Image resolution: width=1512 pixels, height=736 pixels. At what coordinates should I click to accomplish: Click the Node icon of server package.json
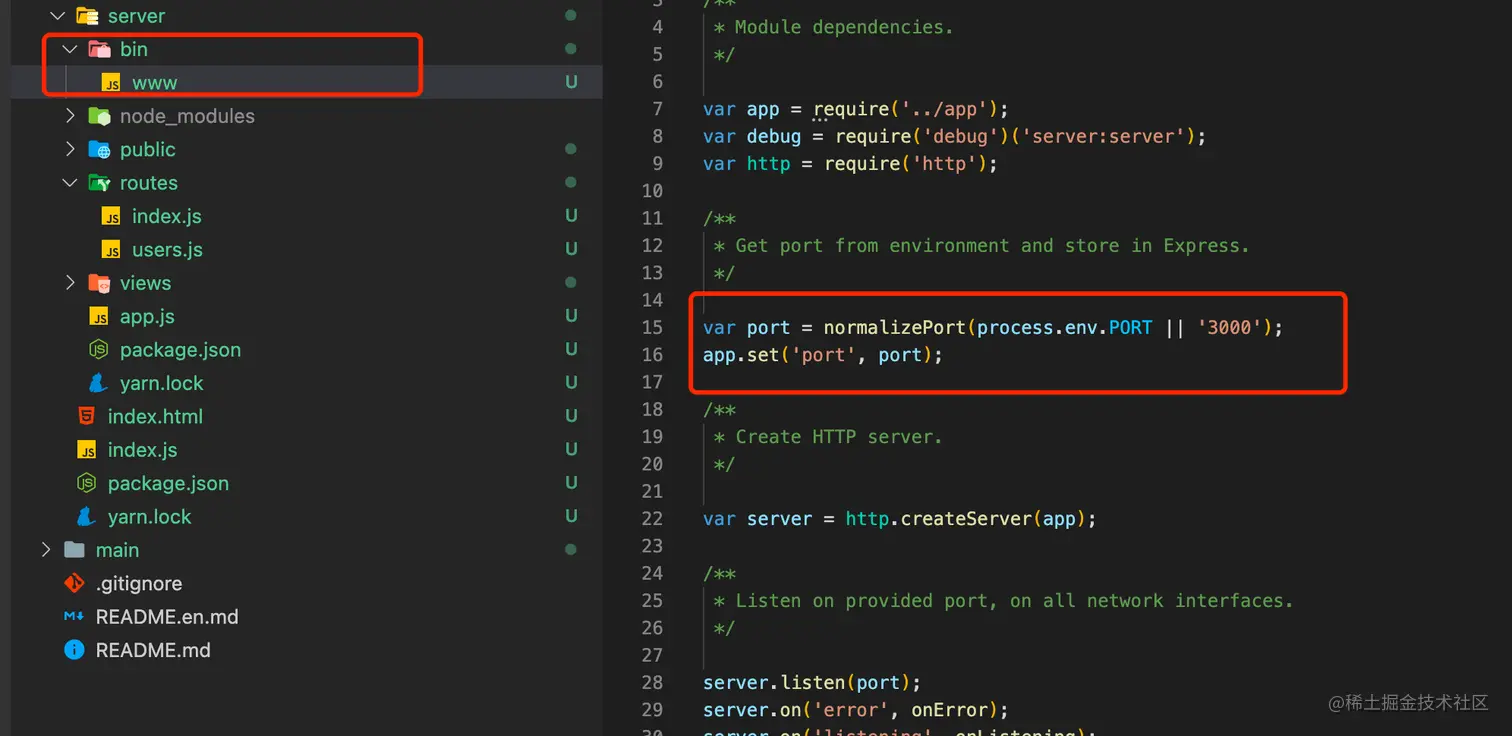pos(99,350)
